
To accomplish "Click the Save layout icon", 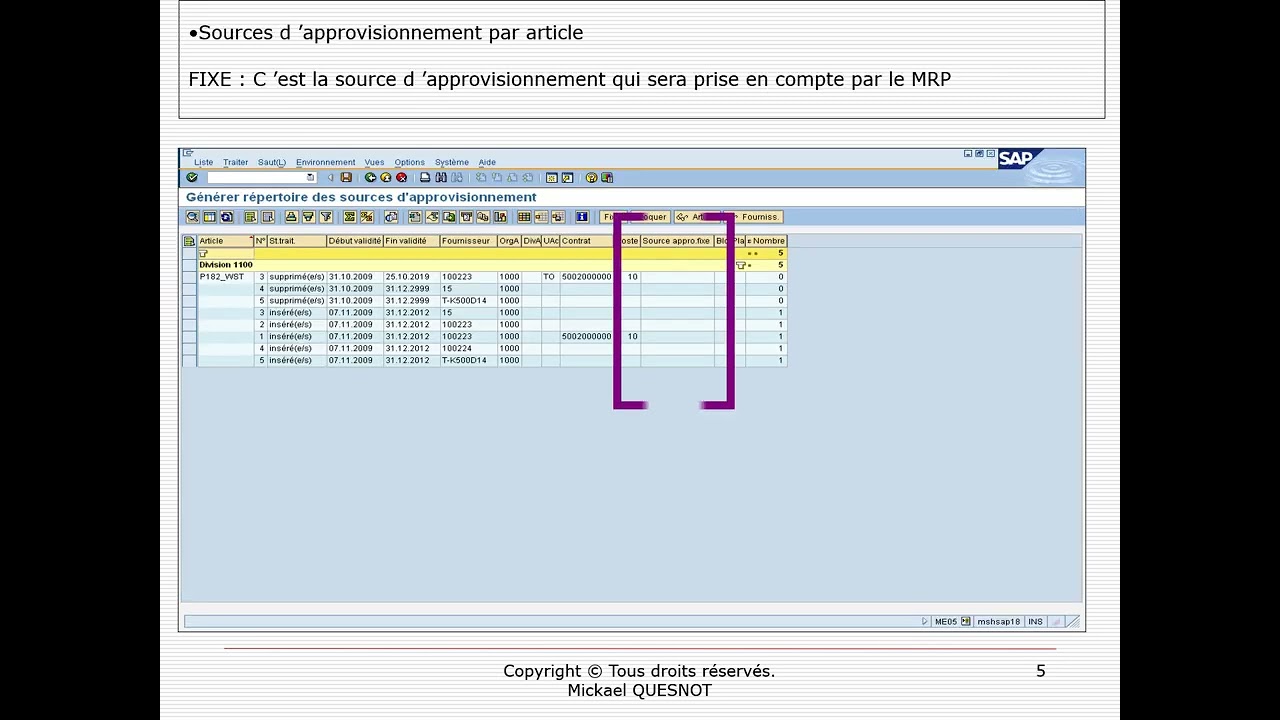I will pos(558,217).
